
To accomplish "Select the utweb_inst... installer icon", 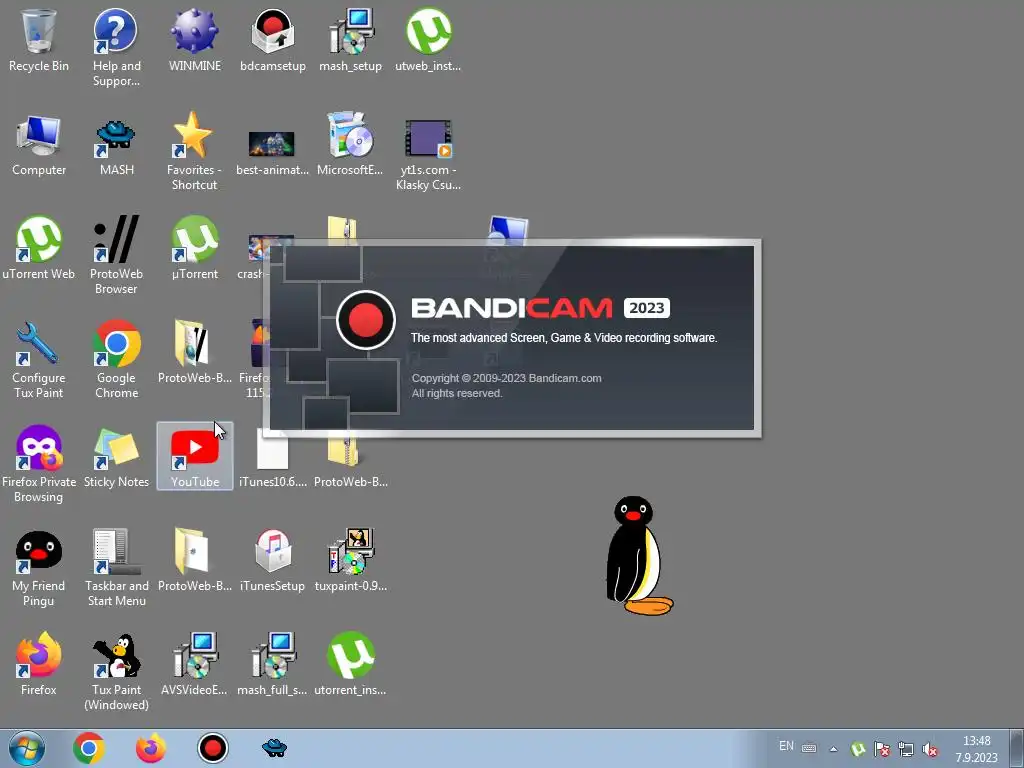I will 428,40.
